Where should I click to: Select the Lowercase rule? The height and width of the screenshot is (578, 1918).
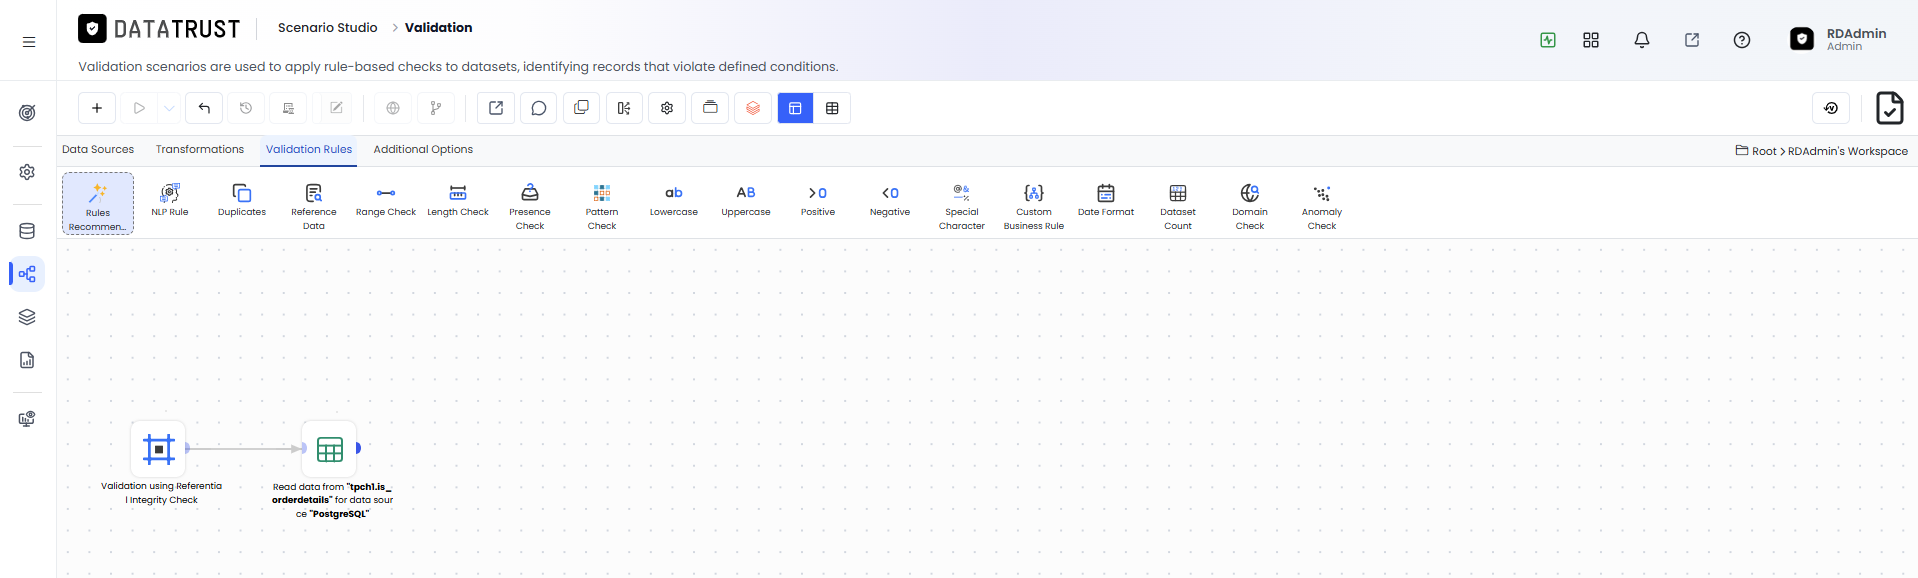point(674,199)
